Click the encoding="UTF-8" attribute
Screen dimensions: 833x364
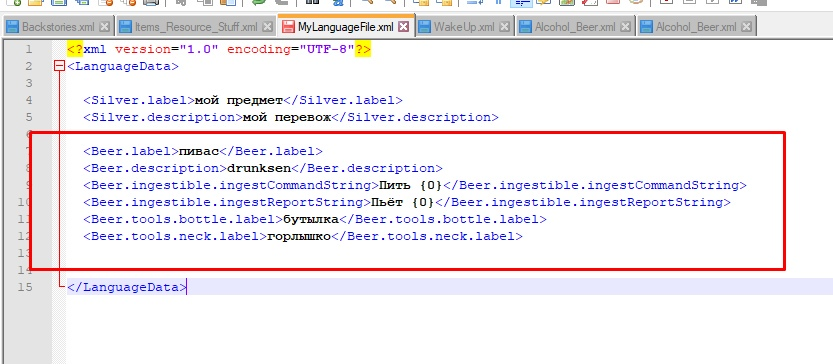291,49
